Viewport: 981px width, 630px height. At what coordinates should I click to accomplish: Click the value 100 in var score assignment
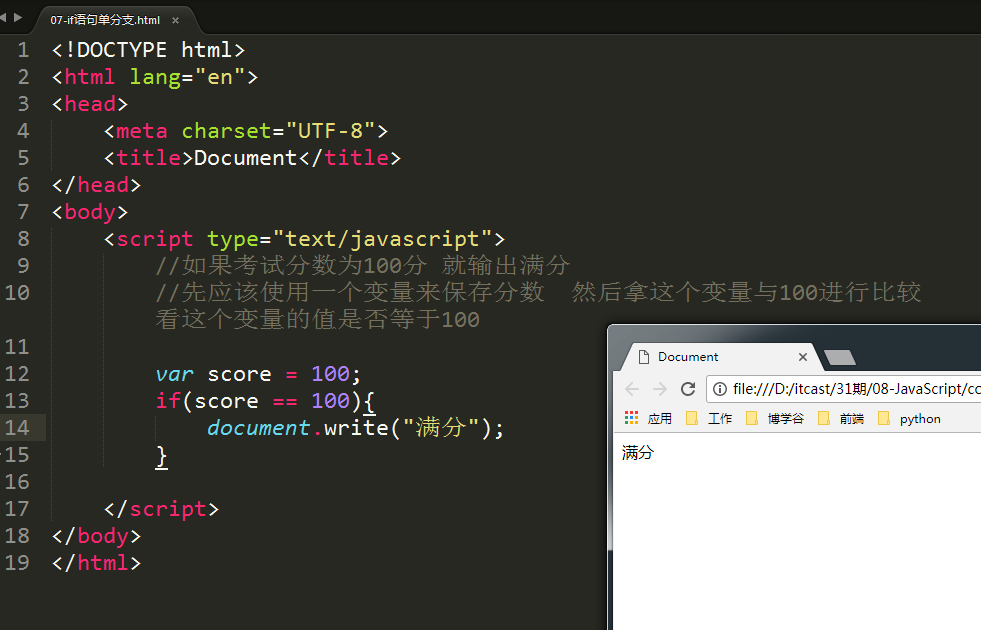pyautogui.click(x=330, y=374)
